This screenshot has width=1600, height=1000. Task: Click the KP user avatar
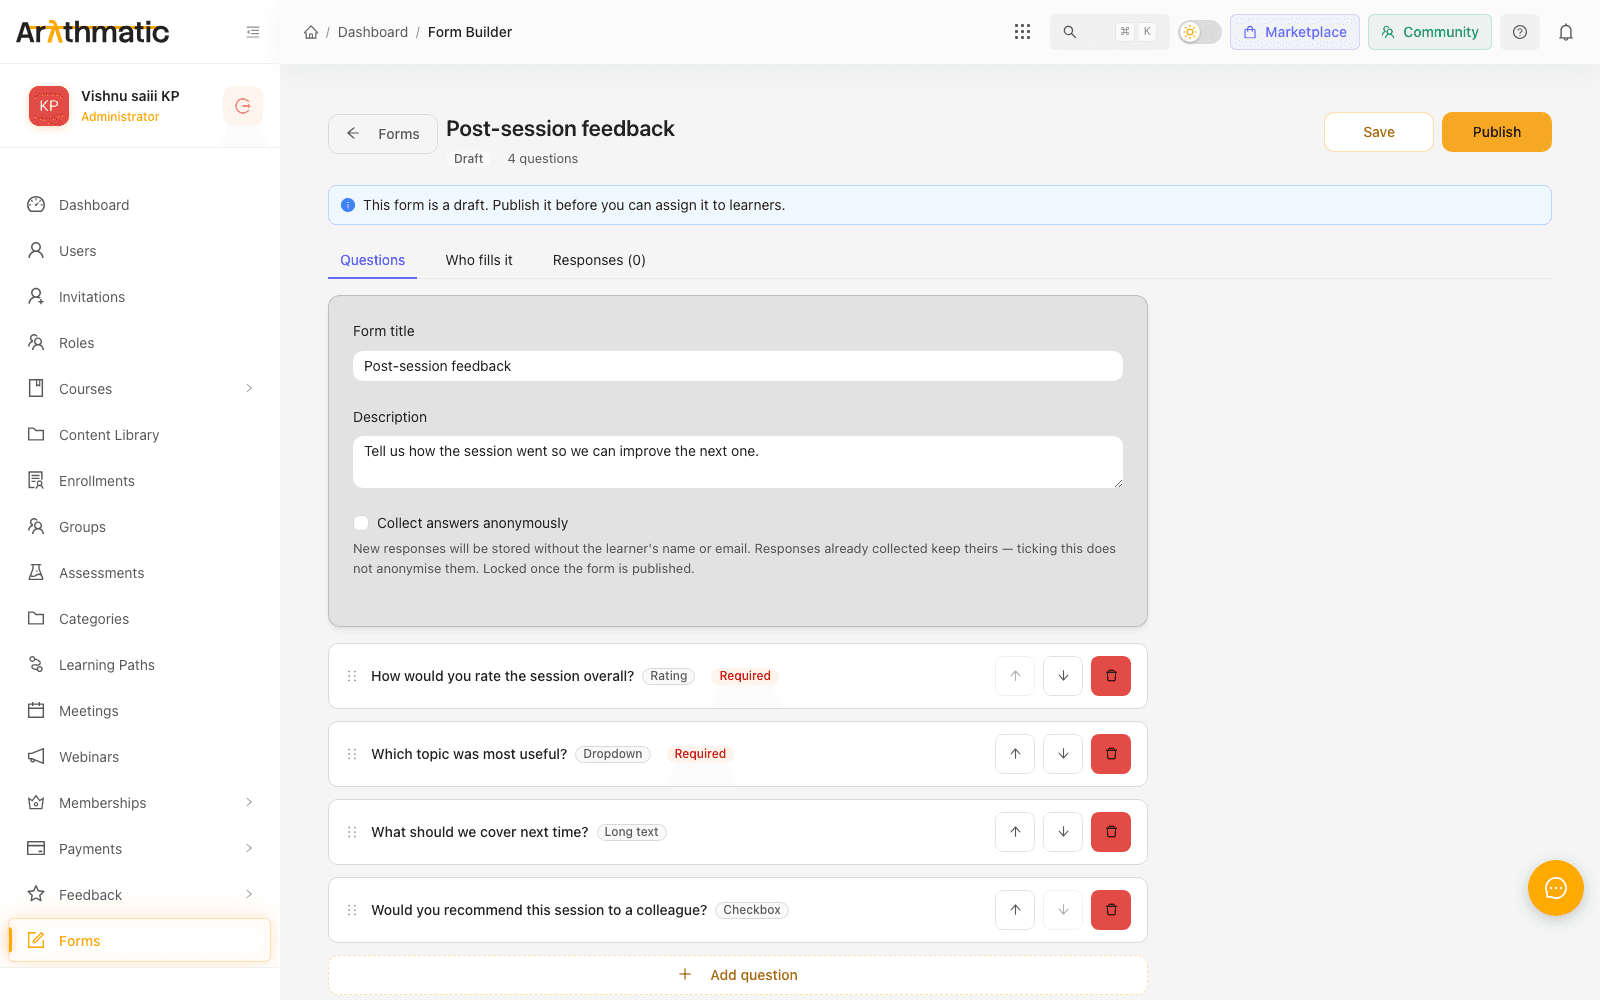click(x=49, y=106)
